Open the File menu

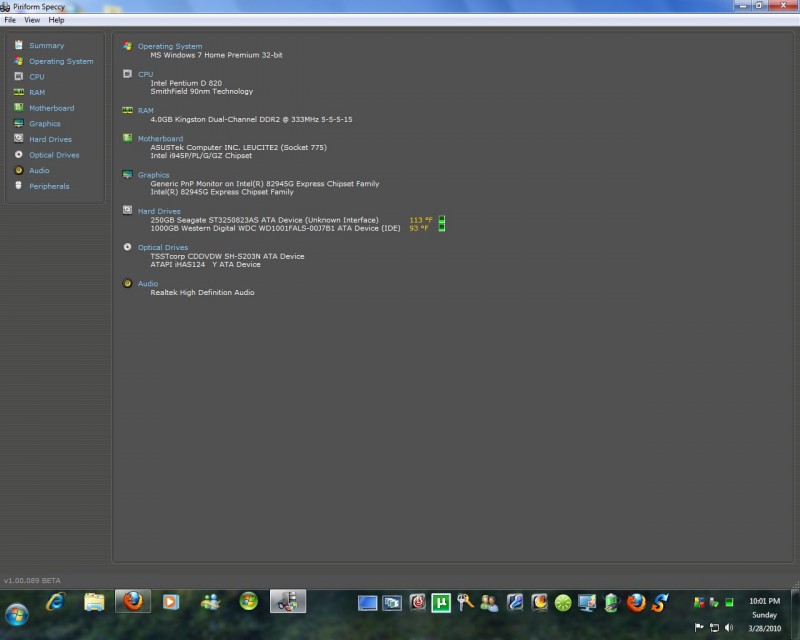10,20
